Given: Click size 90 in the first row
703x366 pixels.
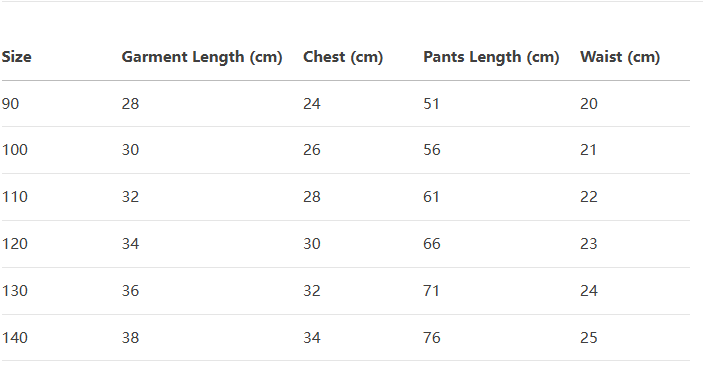Looking at the screenshot, I should [x=10, y=104].
